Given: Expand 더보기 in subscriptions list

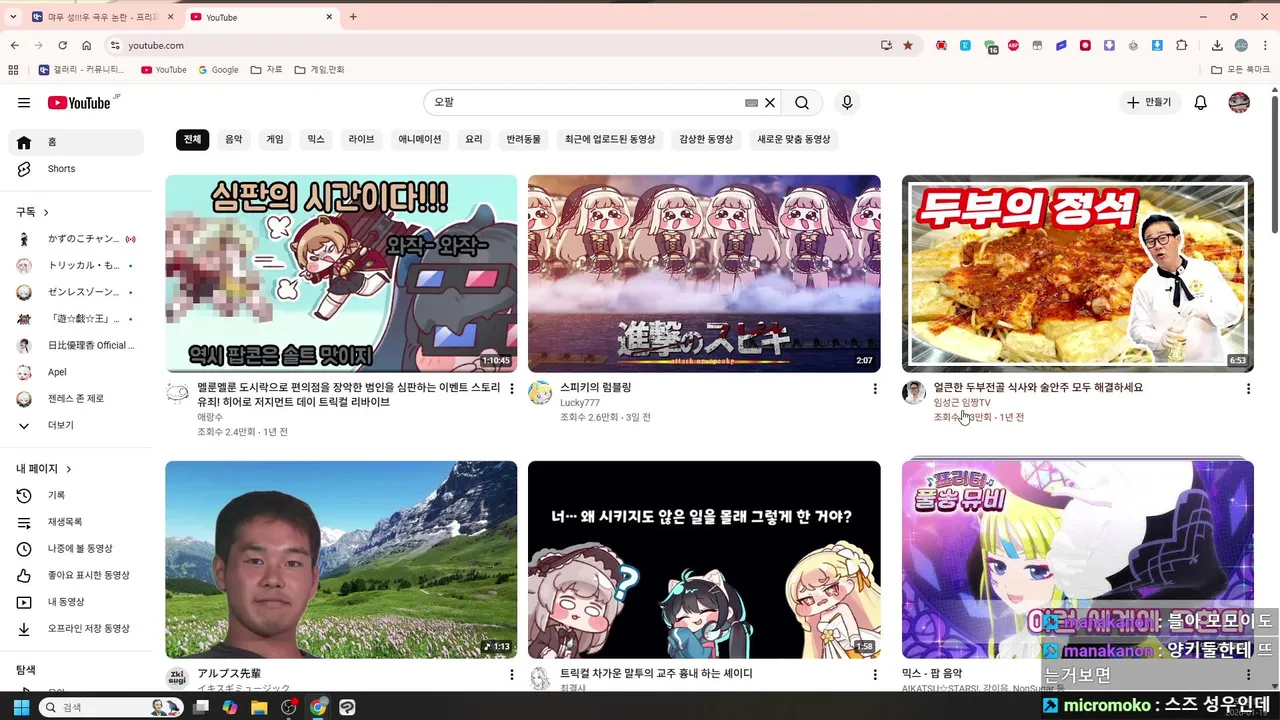Looking at the screenshot, I should pos(76,425).
